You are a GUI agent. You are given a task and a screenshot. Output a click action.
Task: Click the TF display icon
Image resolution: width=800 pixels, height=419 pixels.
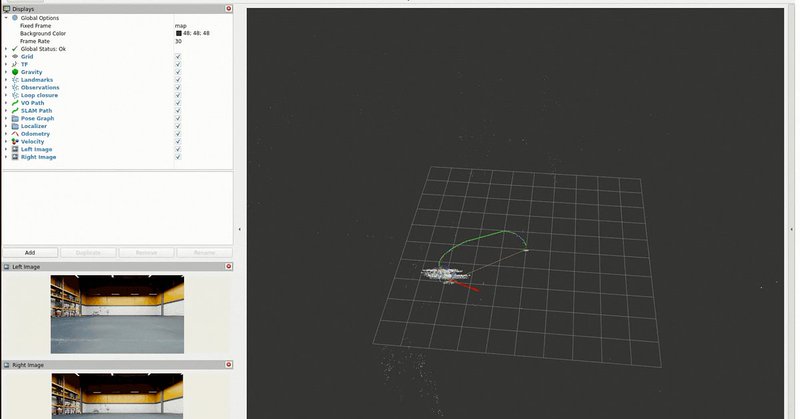[x=15, y=64]
